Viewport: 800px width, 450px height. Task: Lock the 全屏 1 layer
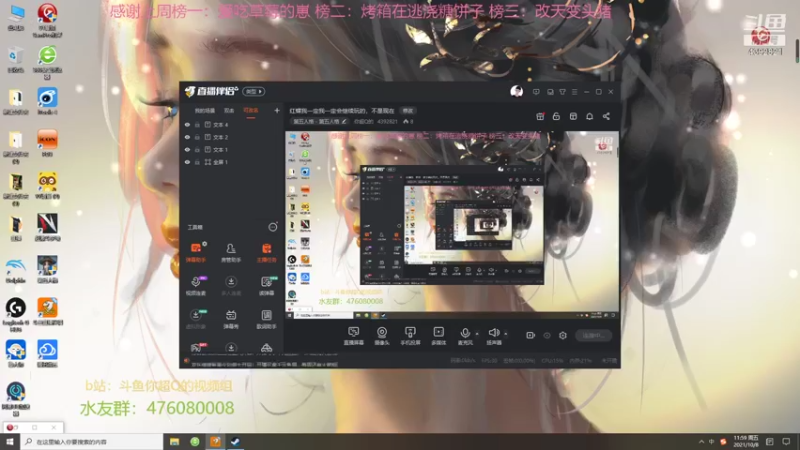click(197, 162)
